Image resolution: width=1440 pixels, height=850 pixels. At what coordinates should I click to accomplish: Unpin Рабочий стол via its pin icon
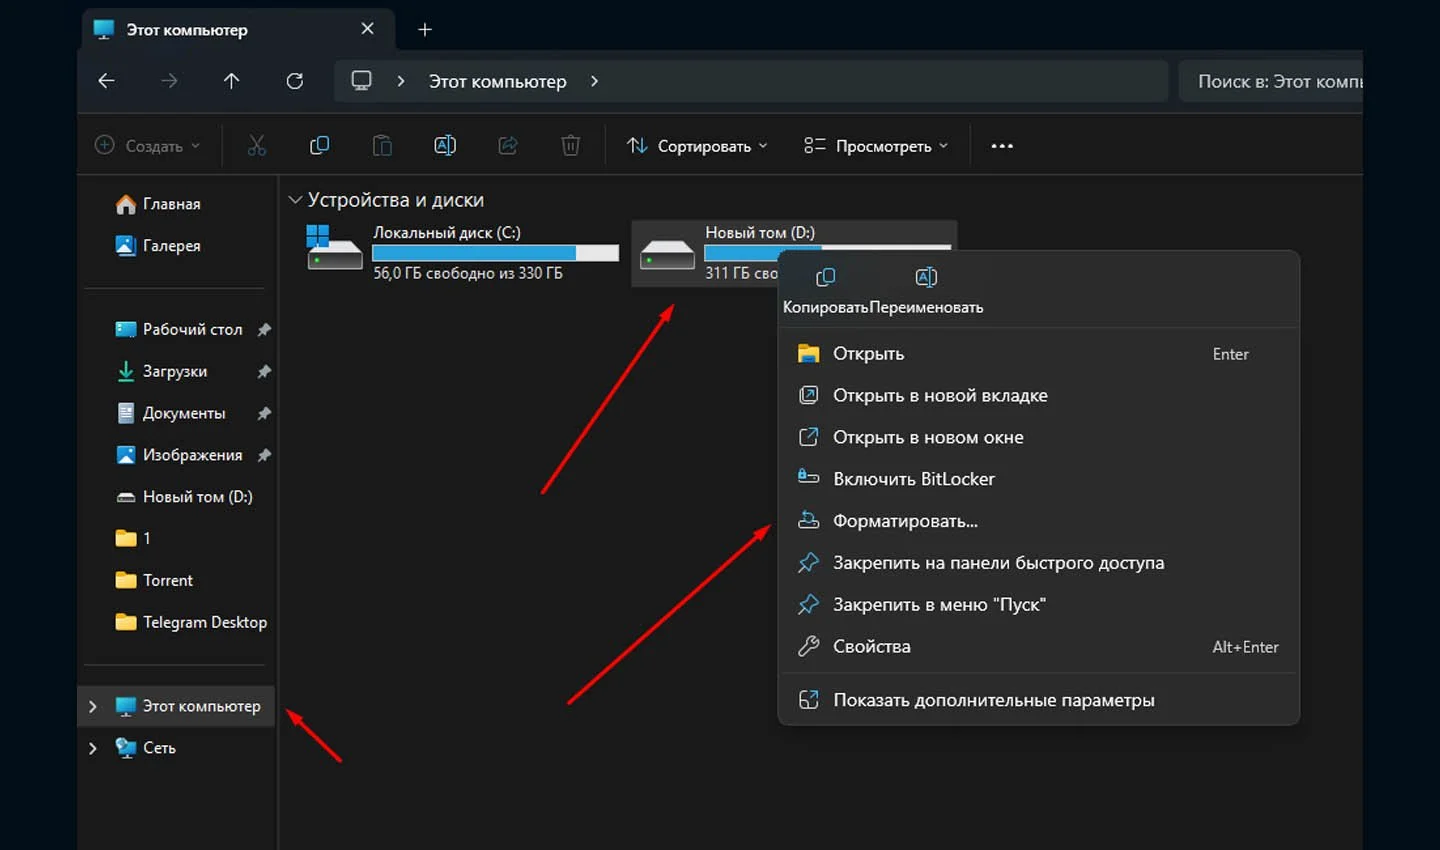(x=264, y=330)
